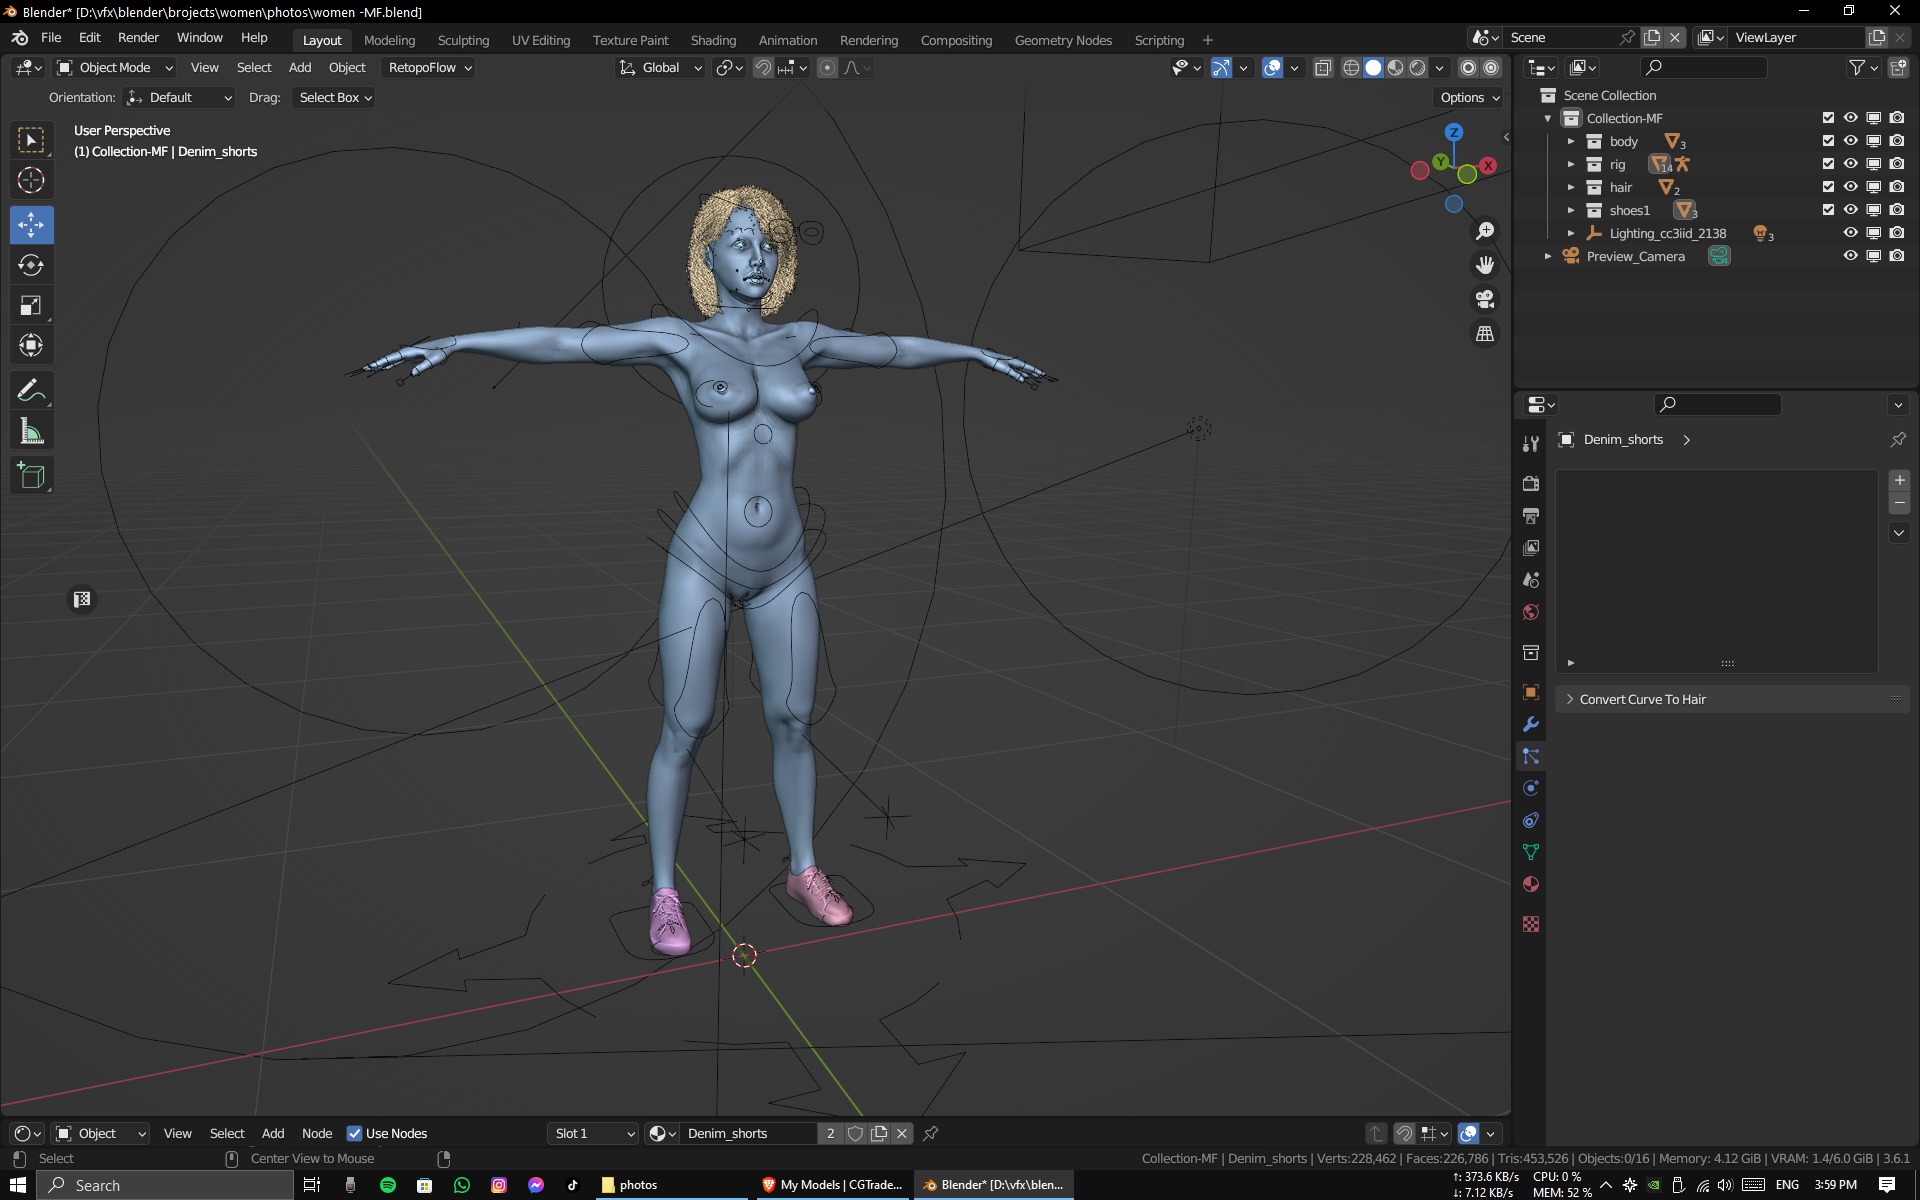Image resolution: width=1920 pixels, height=1200 pixels.
Task: Click the pan view hand icon
Action: pos(1485,265)
